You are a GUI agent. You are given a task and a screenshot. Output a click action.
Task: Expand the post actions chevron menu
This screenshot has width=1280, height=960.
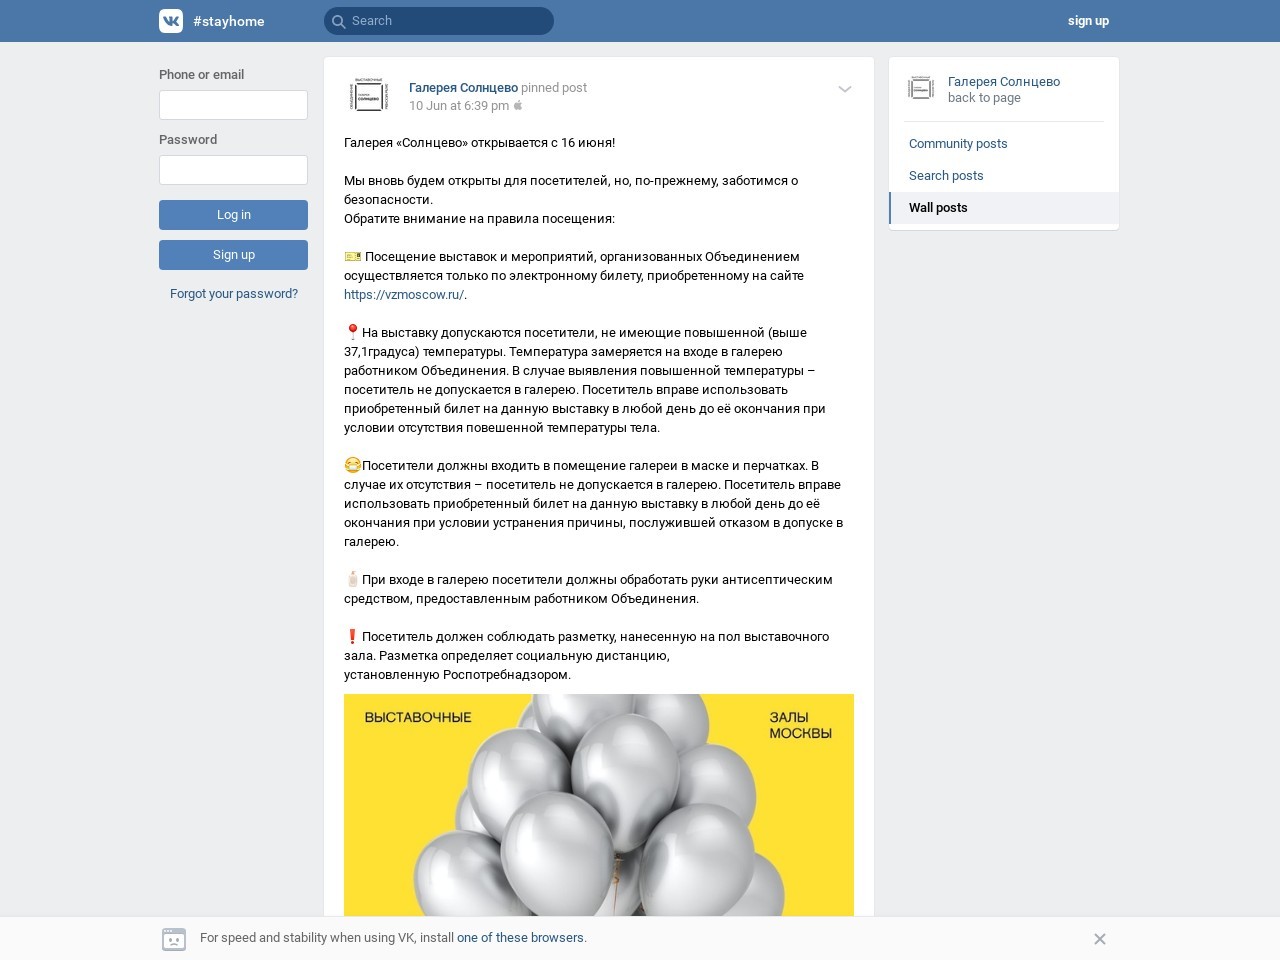click(x=844, y=89)
